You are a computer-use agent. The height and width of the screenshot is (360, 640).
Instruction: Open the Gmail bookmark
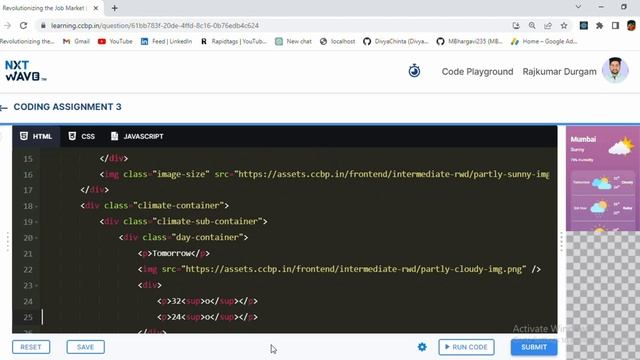click(x=76, y=41)
